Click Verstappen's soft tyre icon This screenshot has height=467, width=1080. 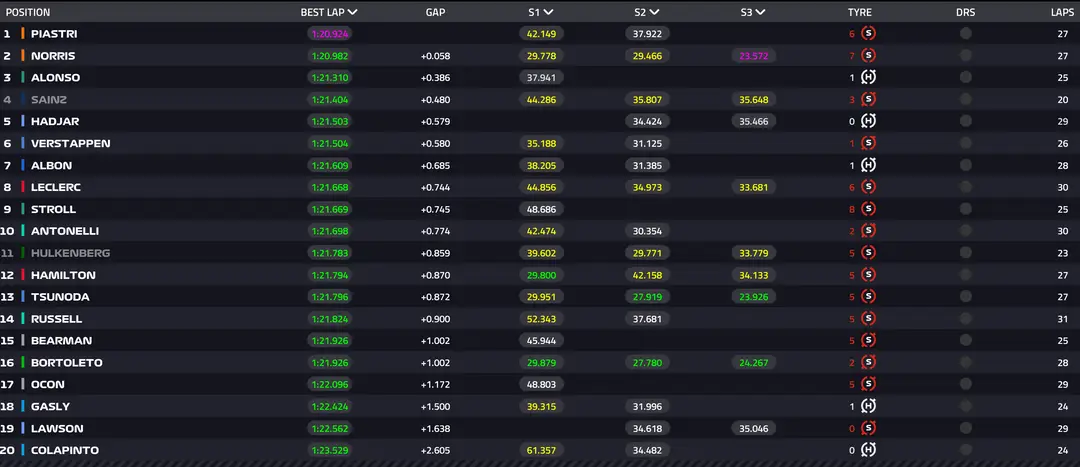pos(869,143)
